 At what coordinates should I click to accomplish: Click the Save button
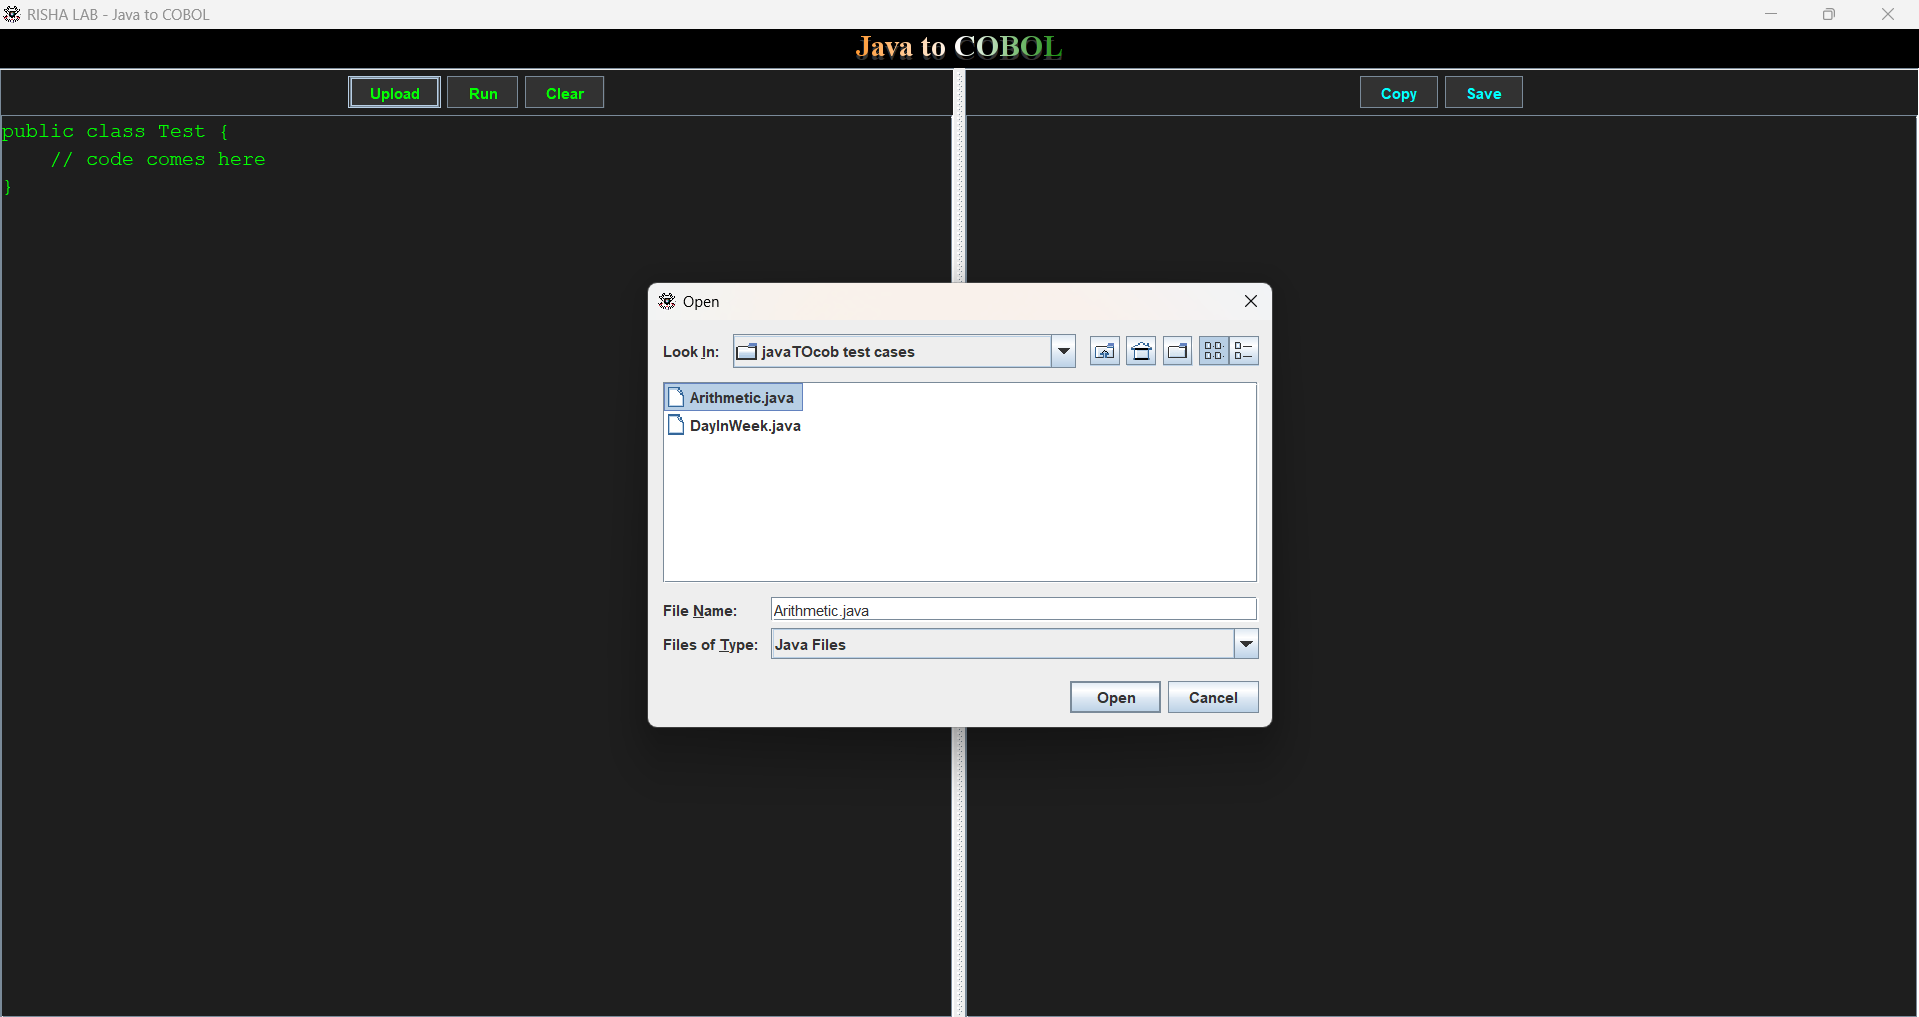click(x=1483, y=93)
